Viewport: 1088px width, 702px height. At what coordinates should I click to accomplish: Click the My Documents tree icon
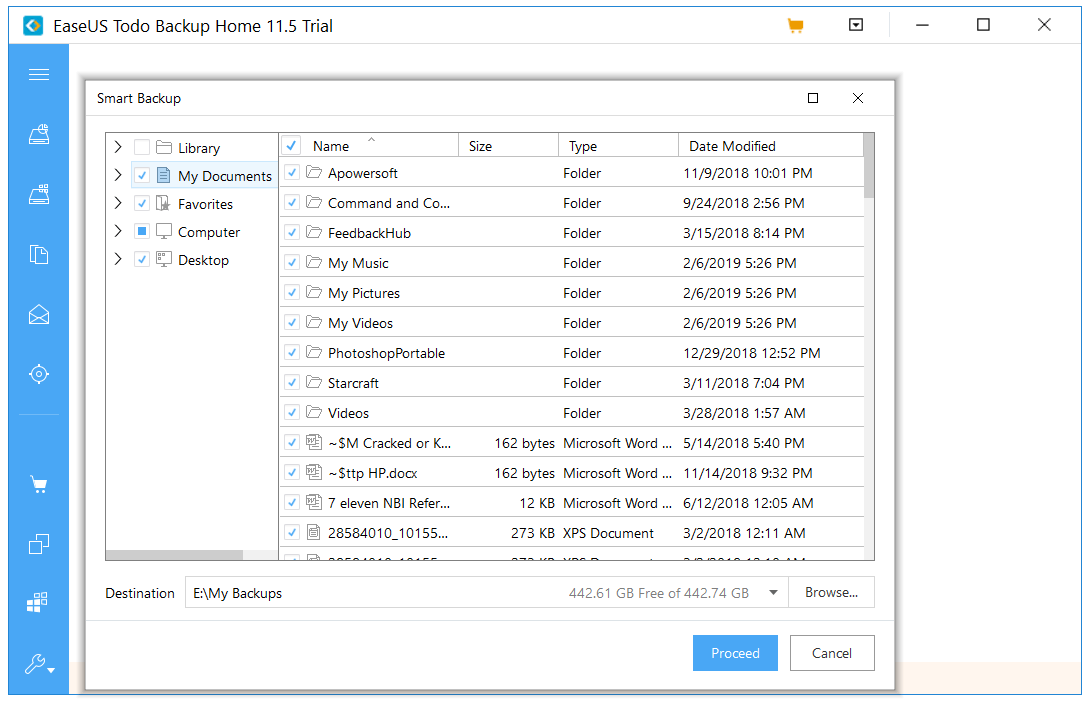pos(164,175)
